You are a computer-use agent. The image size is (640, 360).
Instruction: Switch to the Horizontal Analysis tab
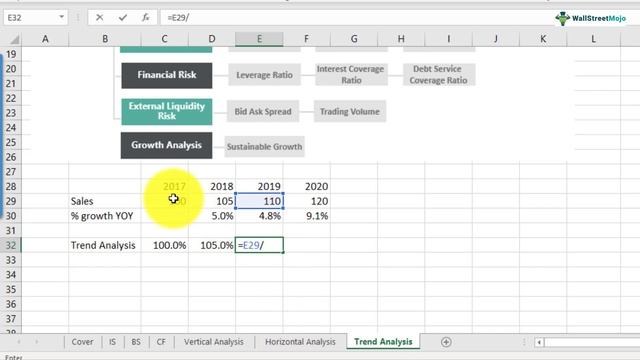(300, 342)
